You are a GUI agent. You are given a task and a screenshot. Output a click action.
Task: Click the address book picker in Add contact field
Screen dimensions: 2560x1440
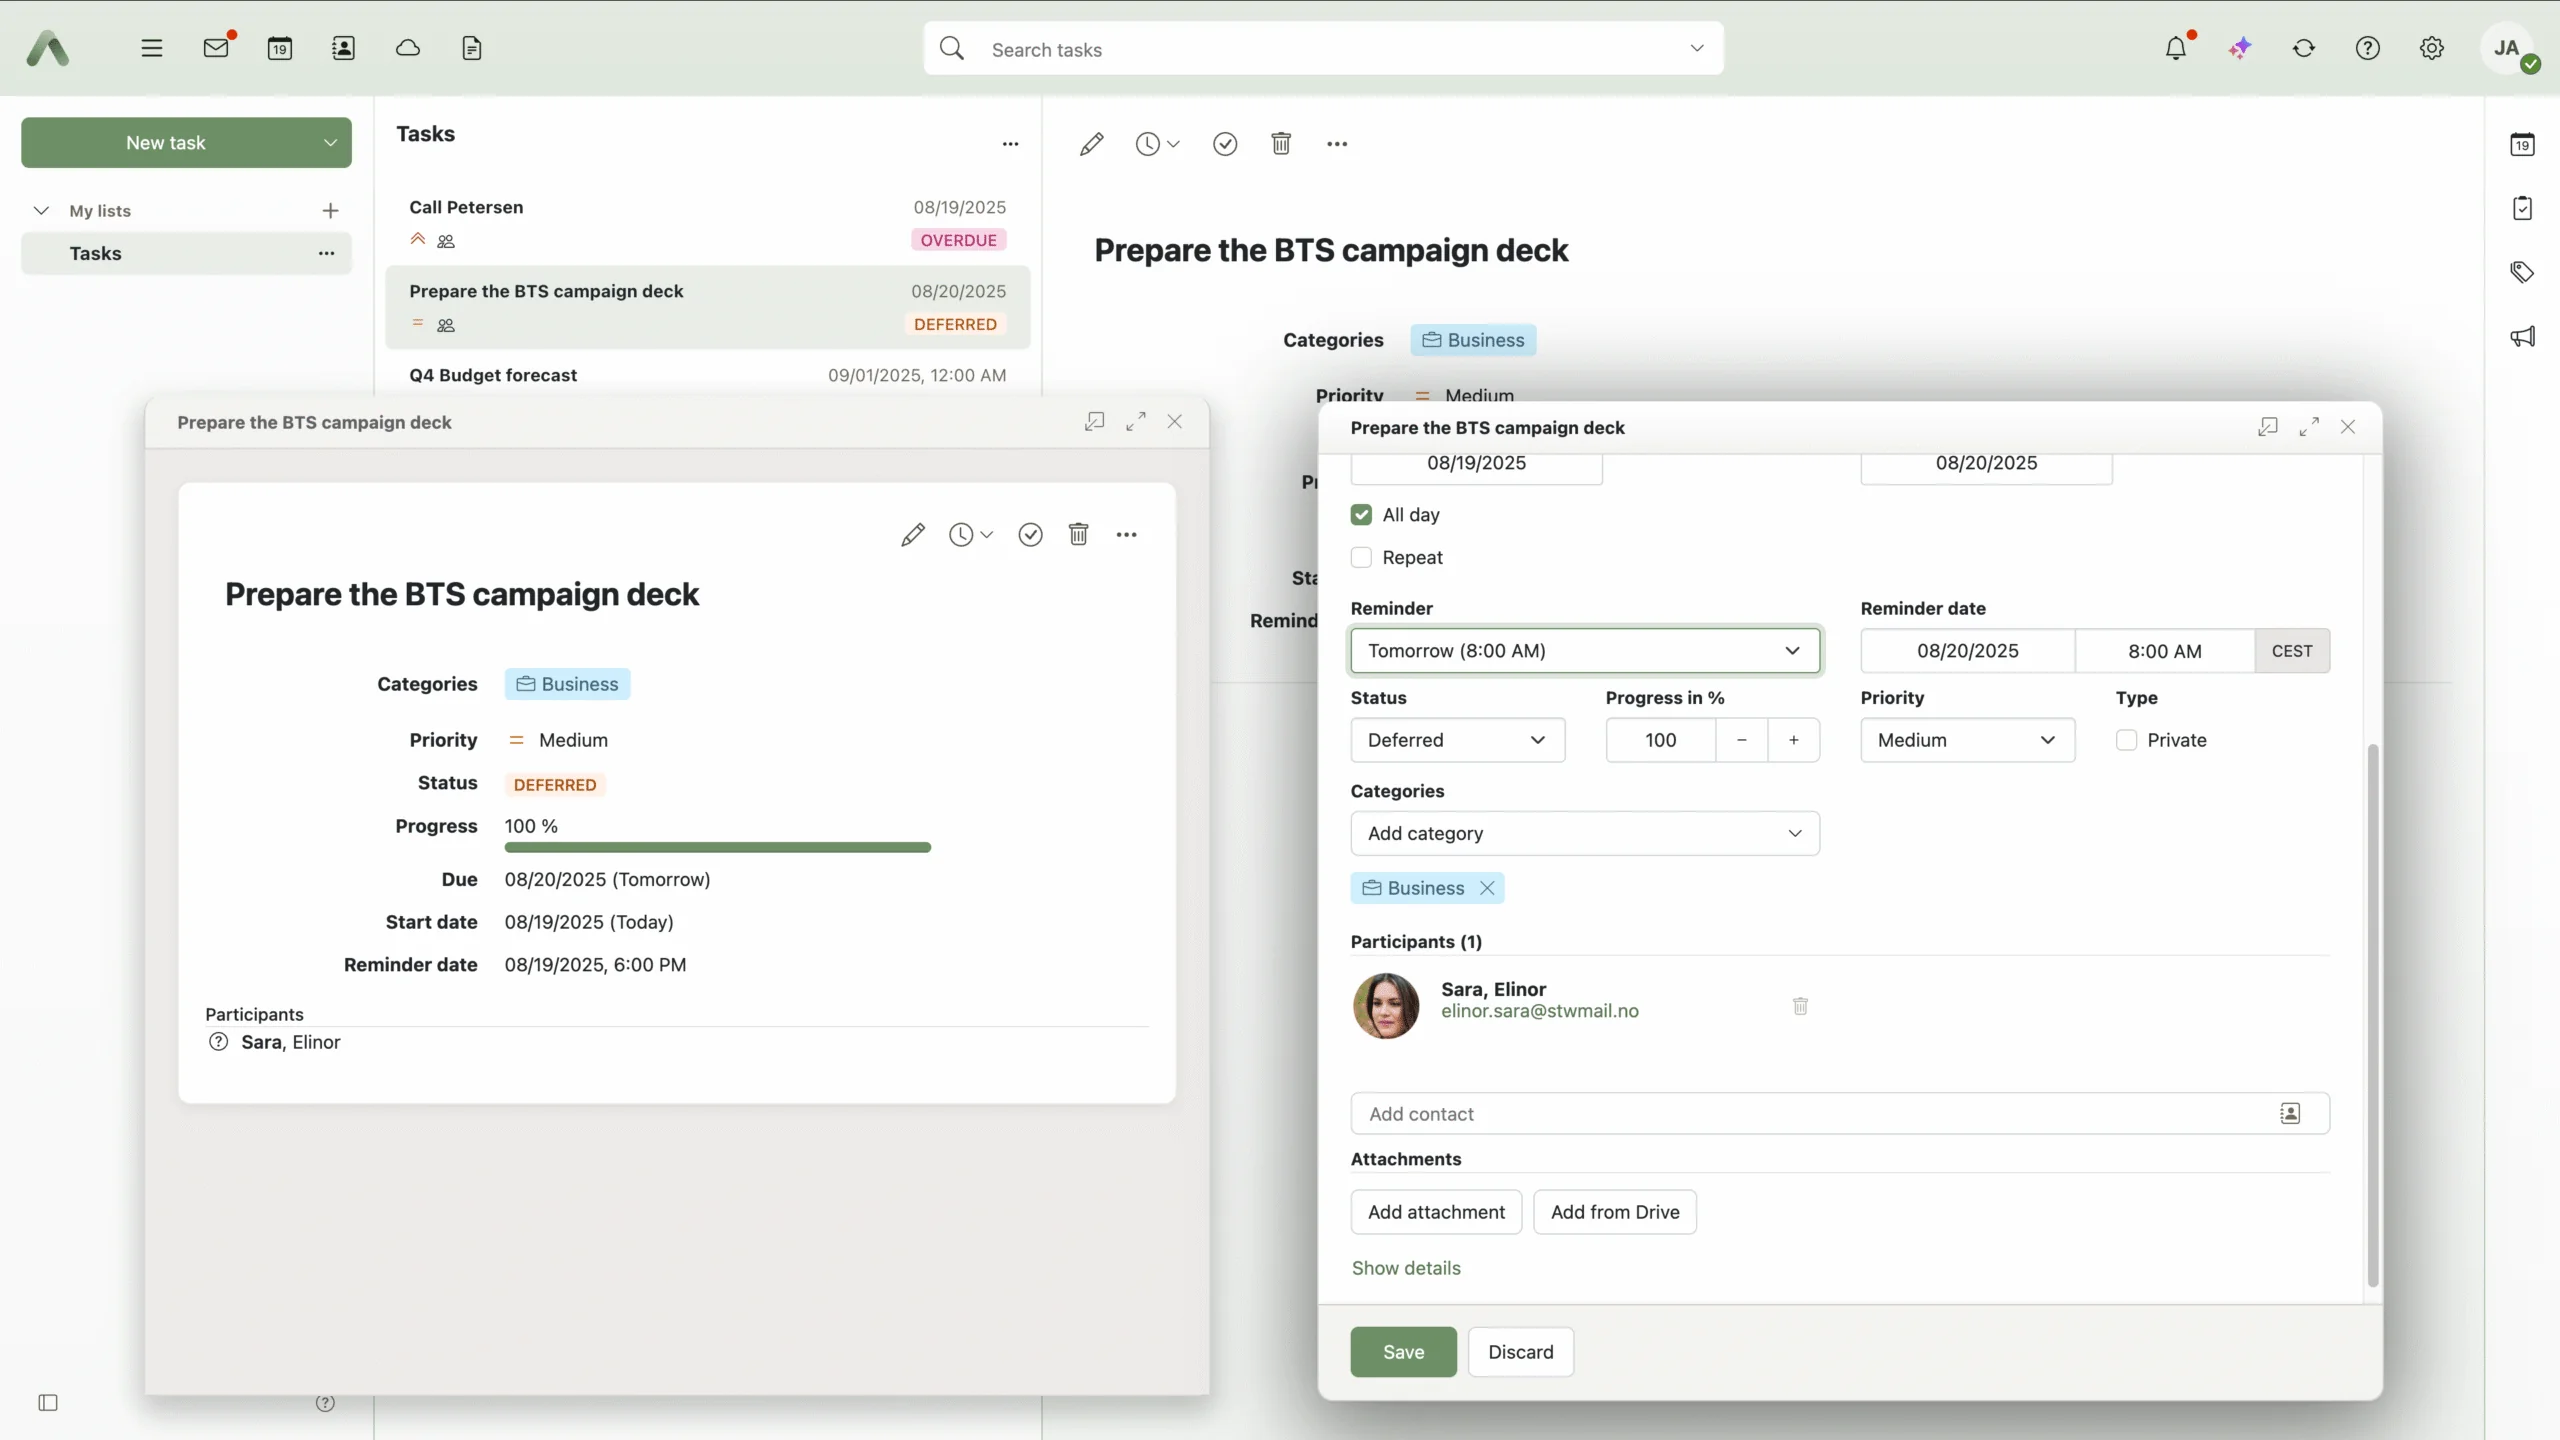coord(2290,1114)
